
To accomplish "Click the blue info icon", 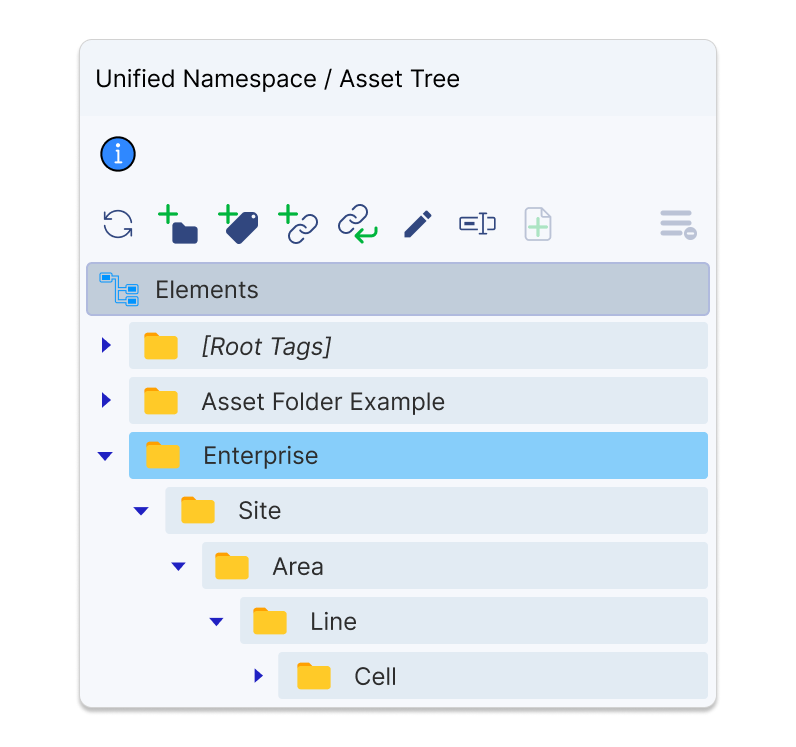I will point(118,154).
